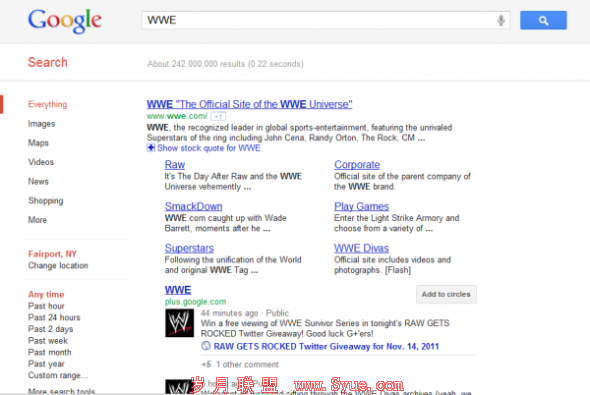Open the Raw sitelink
Image resolution: width=590 pixels, height=395 pixels.
point(175,165)
